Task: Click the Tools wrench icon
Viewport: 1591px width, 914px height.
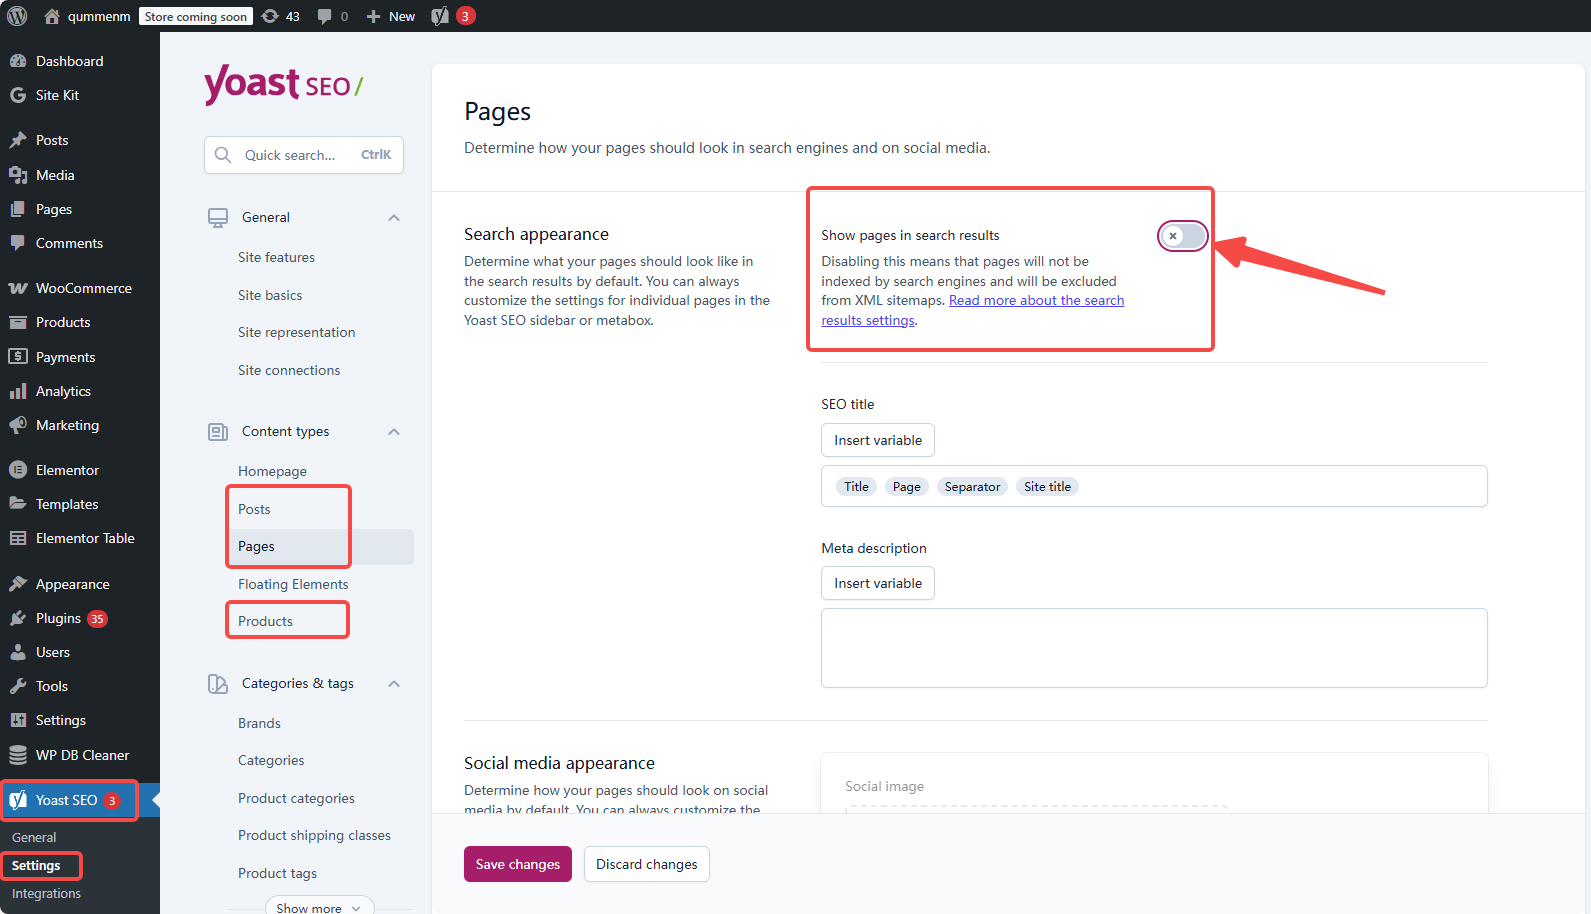Action: (x=18, y=686)
